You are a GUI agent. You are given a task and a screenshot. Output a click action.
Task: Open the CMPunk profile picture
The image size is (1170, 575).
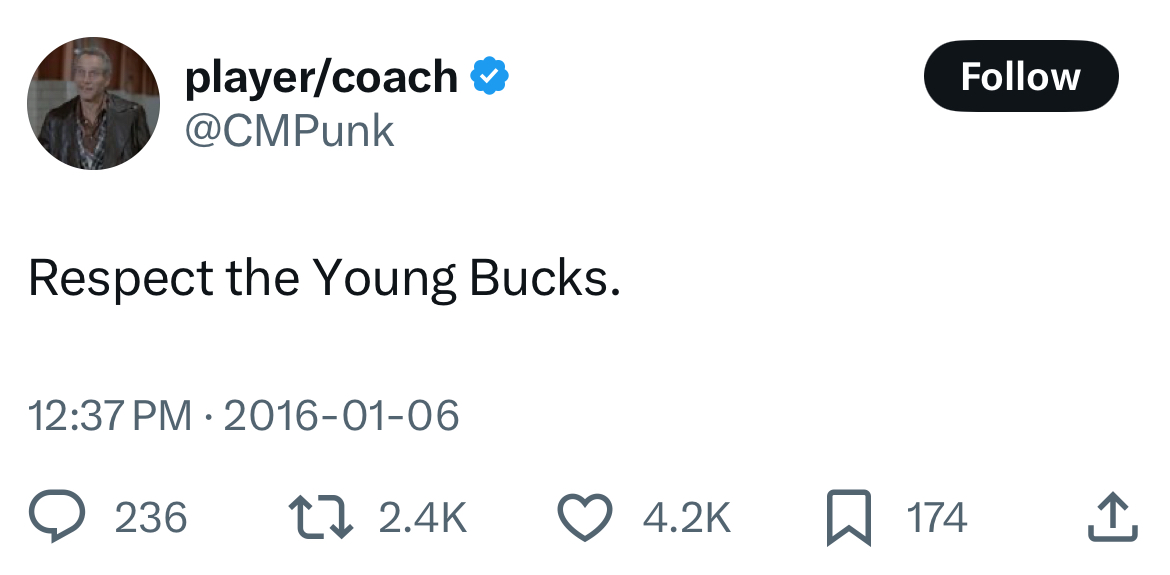point(93,103)
